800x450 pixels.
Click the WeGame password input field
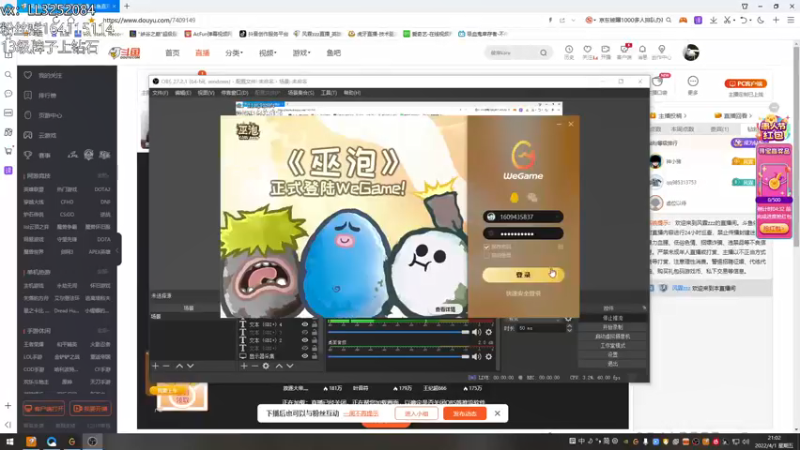523,234
